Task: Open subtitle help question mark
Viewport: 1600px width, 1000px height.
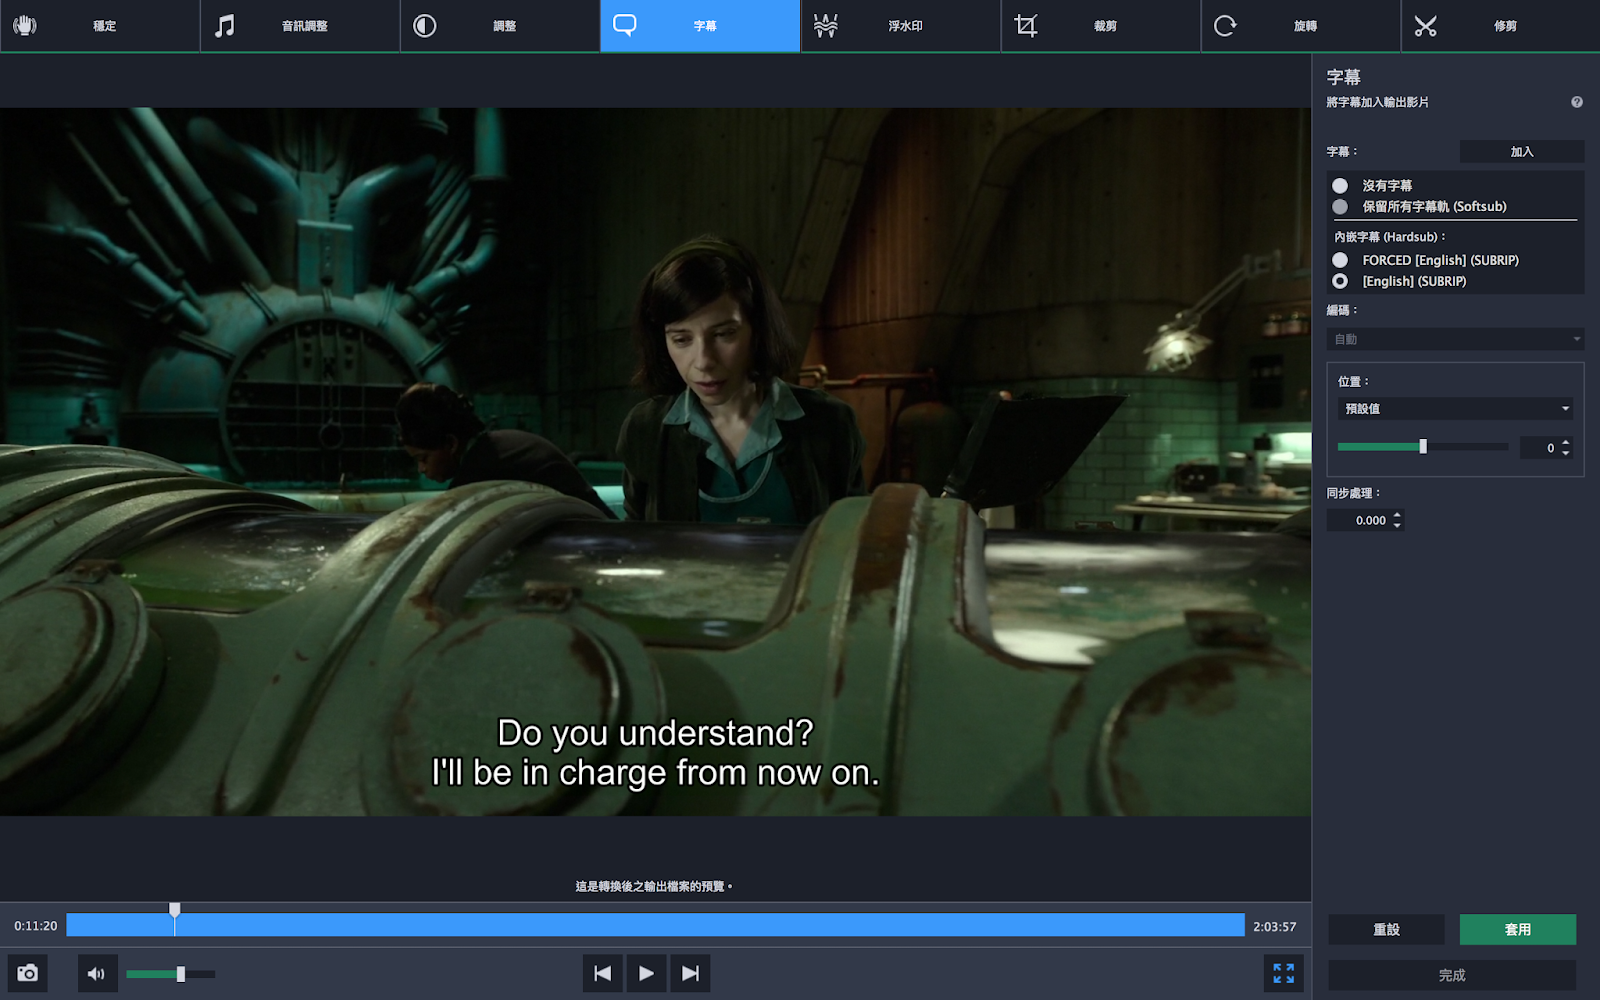Action: (1577, 102)
